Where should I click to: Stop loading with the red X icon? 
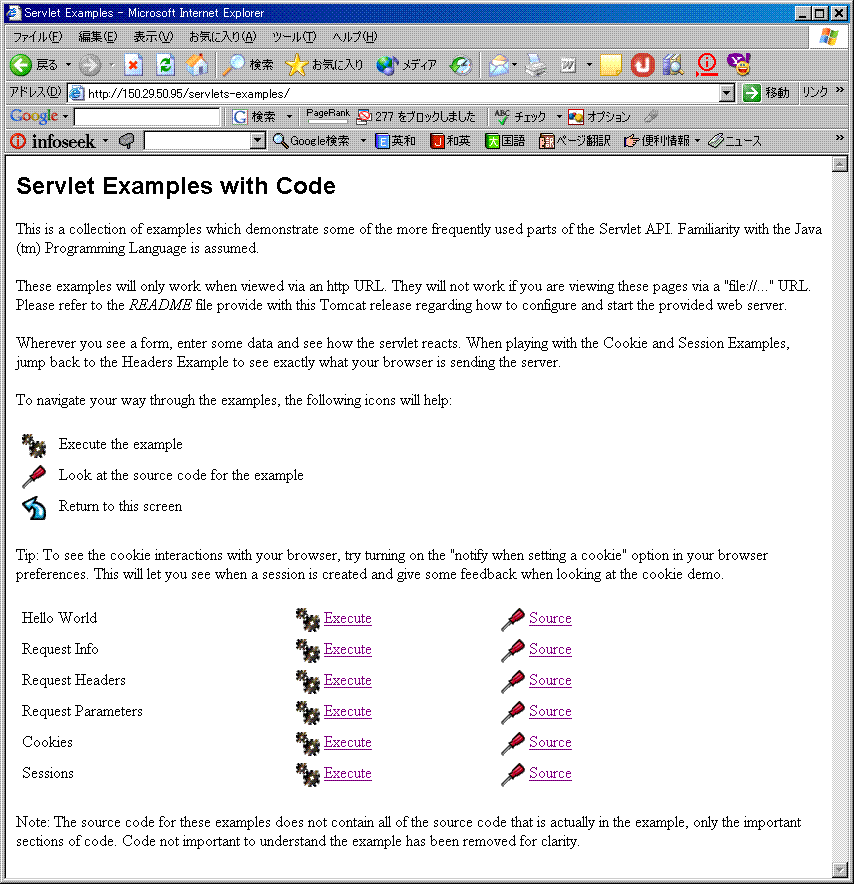click(133, 65)
